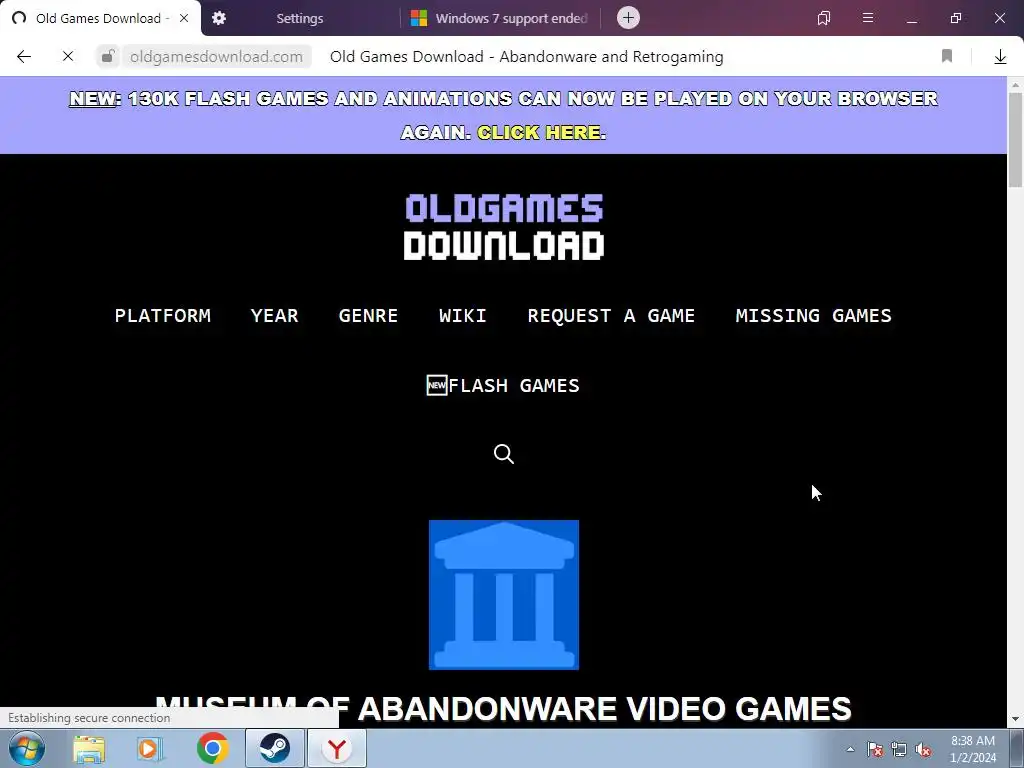Click the oldgamesdownload.com address field
Screen dimensions: 1024x768
[216, 57]
